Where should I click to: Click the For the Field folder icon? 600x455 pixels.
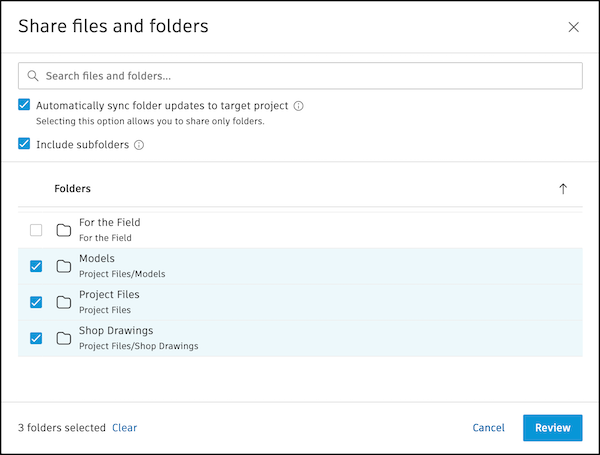(x=64, y=230)
